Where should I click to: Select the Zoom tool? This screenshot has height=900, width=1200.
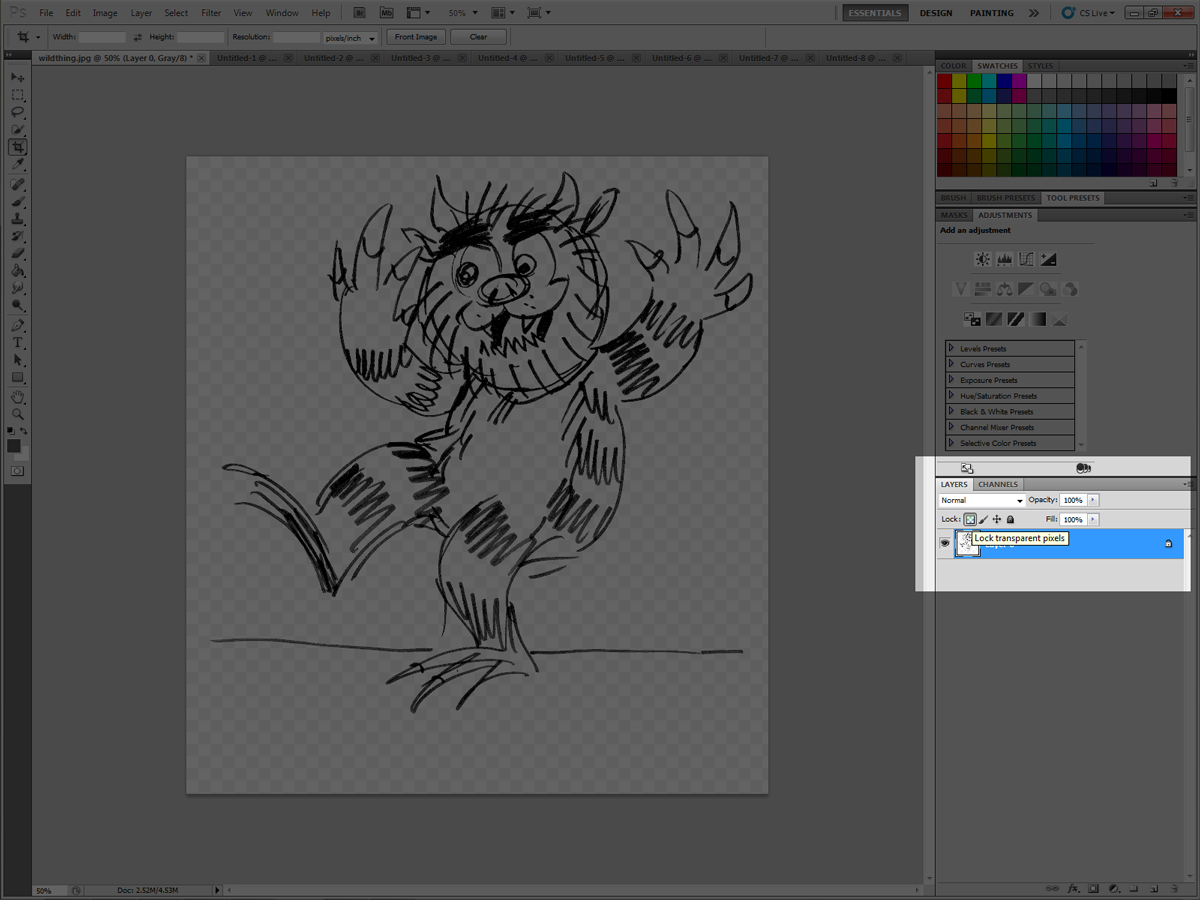[x=18, y=414]
